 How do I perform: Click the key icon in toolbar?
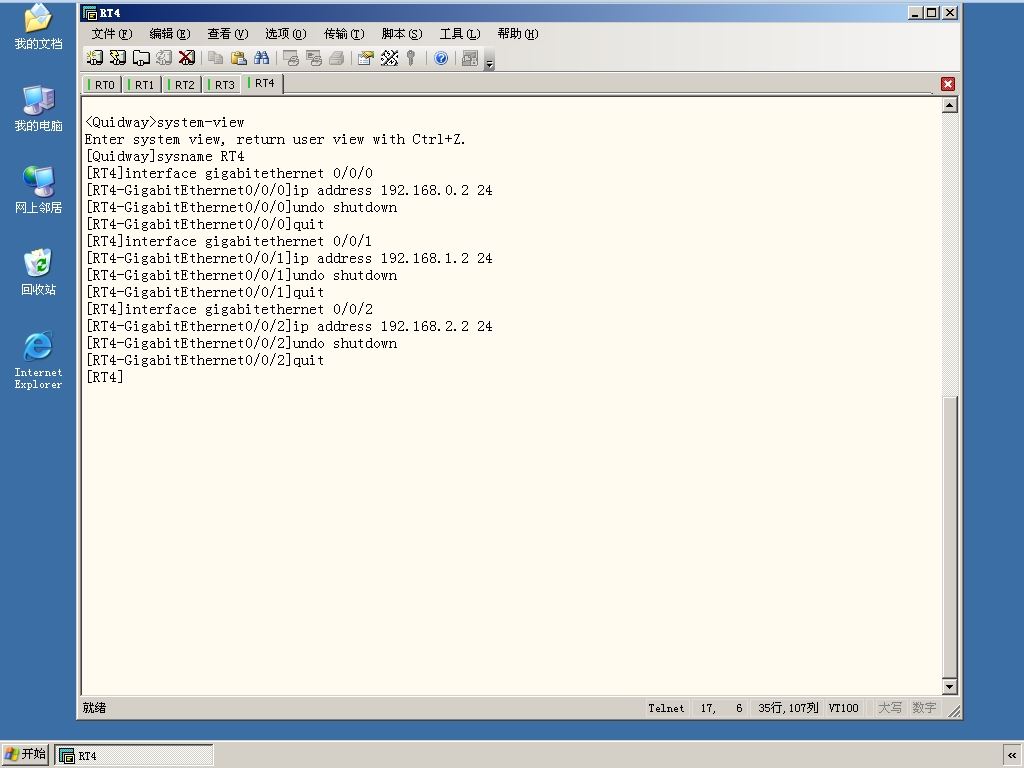pyautogui.click(x=411, y=58)
